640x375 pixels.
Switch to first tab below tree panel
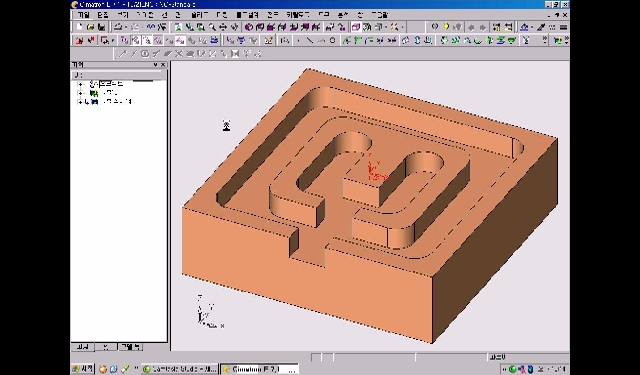pyautogui.click(x=82, y=347)
